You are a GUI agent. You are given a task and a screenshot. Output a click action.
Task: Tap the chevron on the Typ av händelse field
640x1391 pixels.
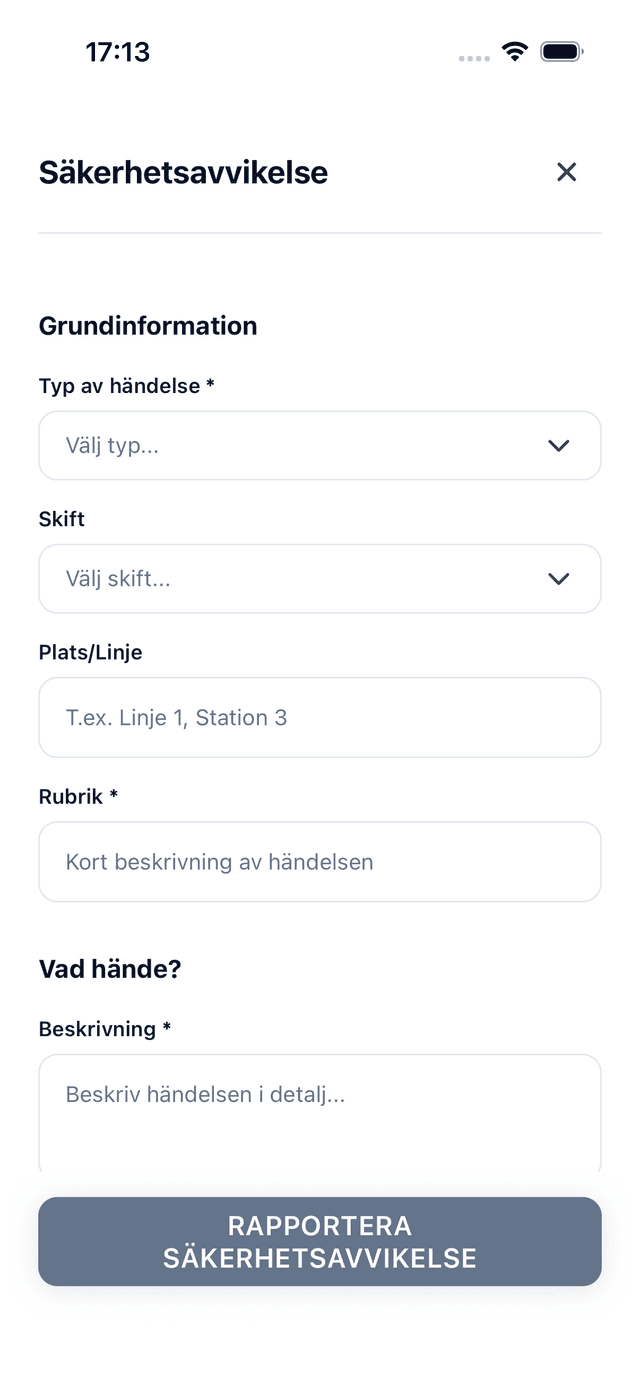(558, 445)
